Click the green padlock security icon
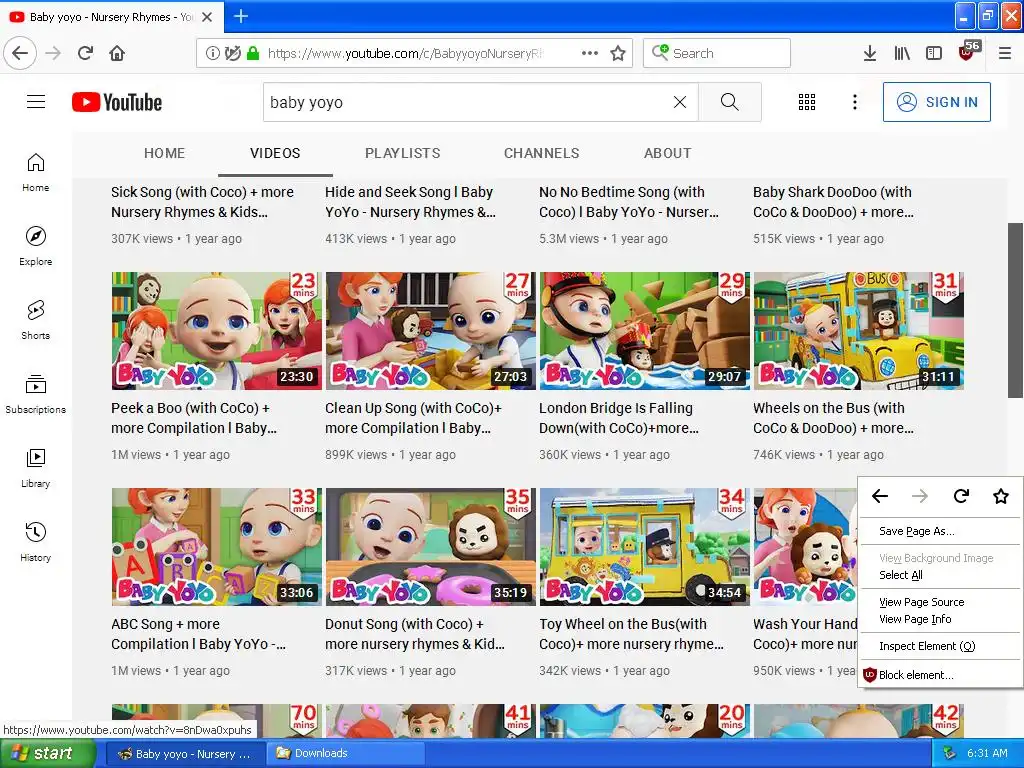The image size is (1024, 768). coord(253,53)
